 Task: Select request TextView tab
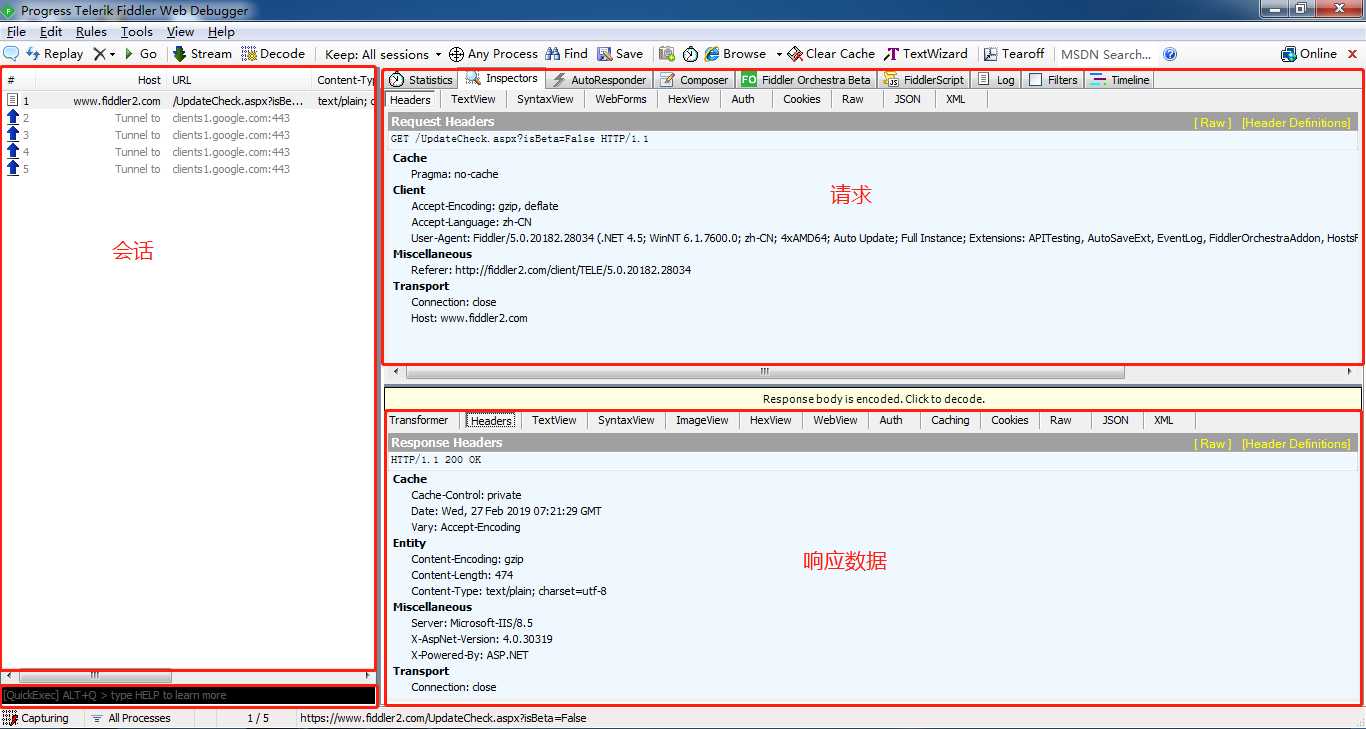coord(473,99)
